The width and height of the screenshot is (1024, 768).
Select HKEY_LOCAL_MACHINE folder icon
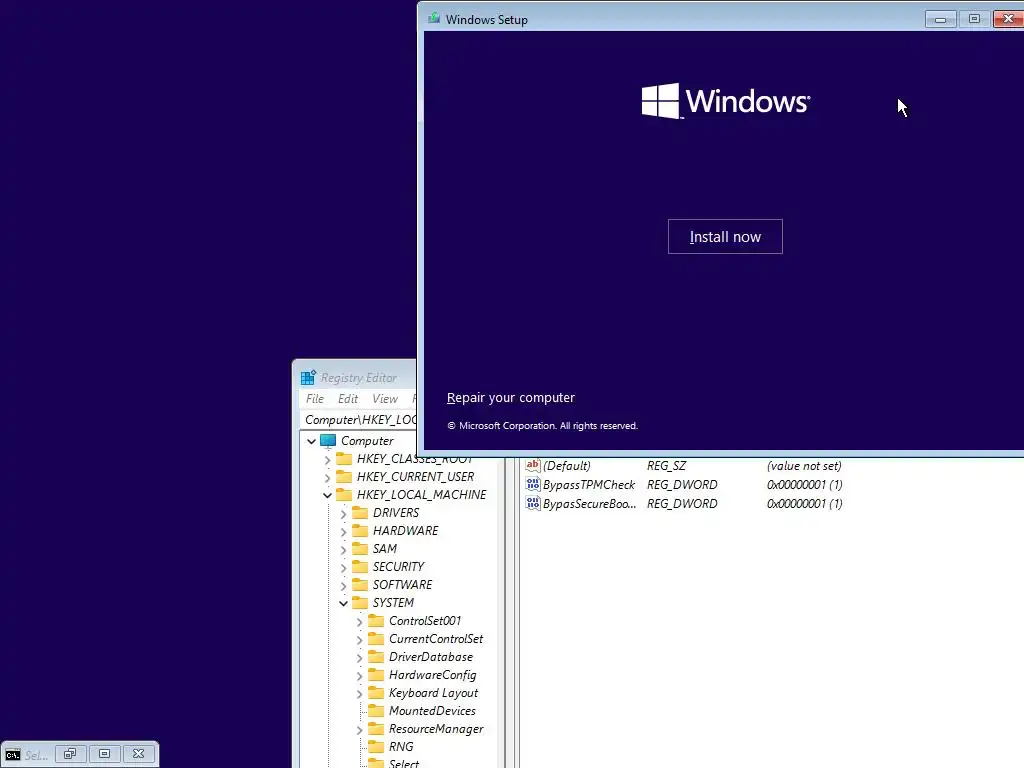pyautogui.click(x=344, y=495)
